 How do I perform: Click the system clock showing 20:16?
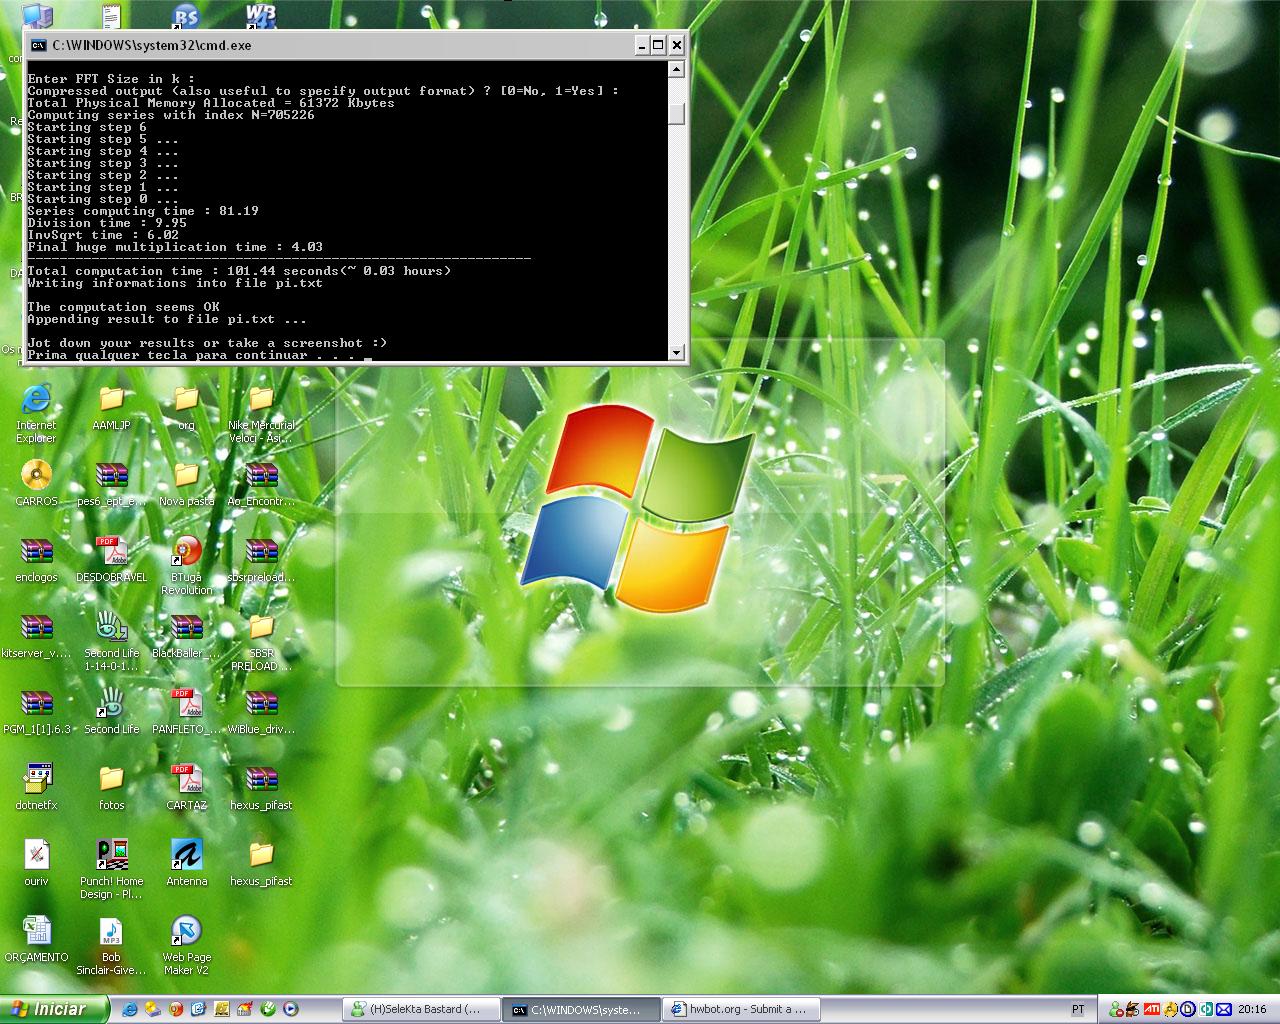(x=1252, y=1010)
